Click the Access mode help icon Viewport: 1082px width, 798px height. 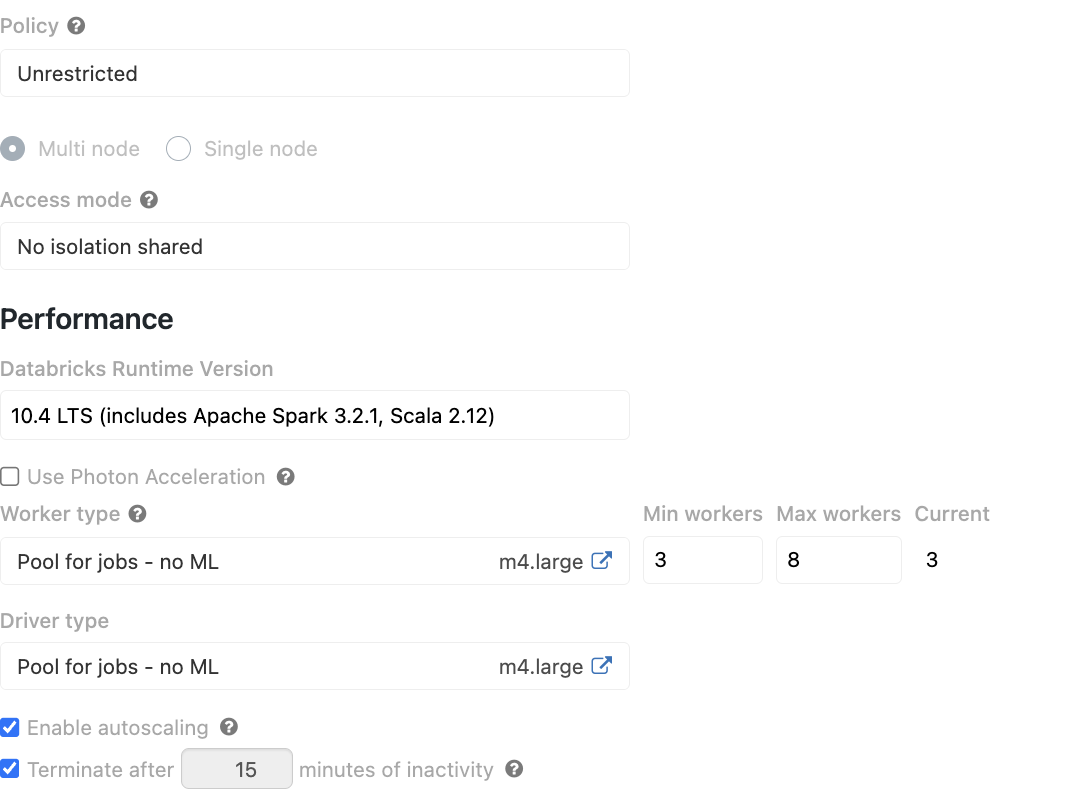tap(148, 200)
